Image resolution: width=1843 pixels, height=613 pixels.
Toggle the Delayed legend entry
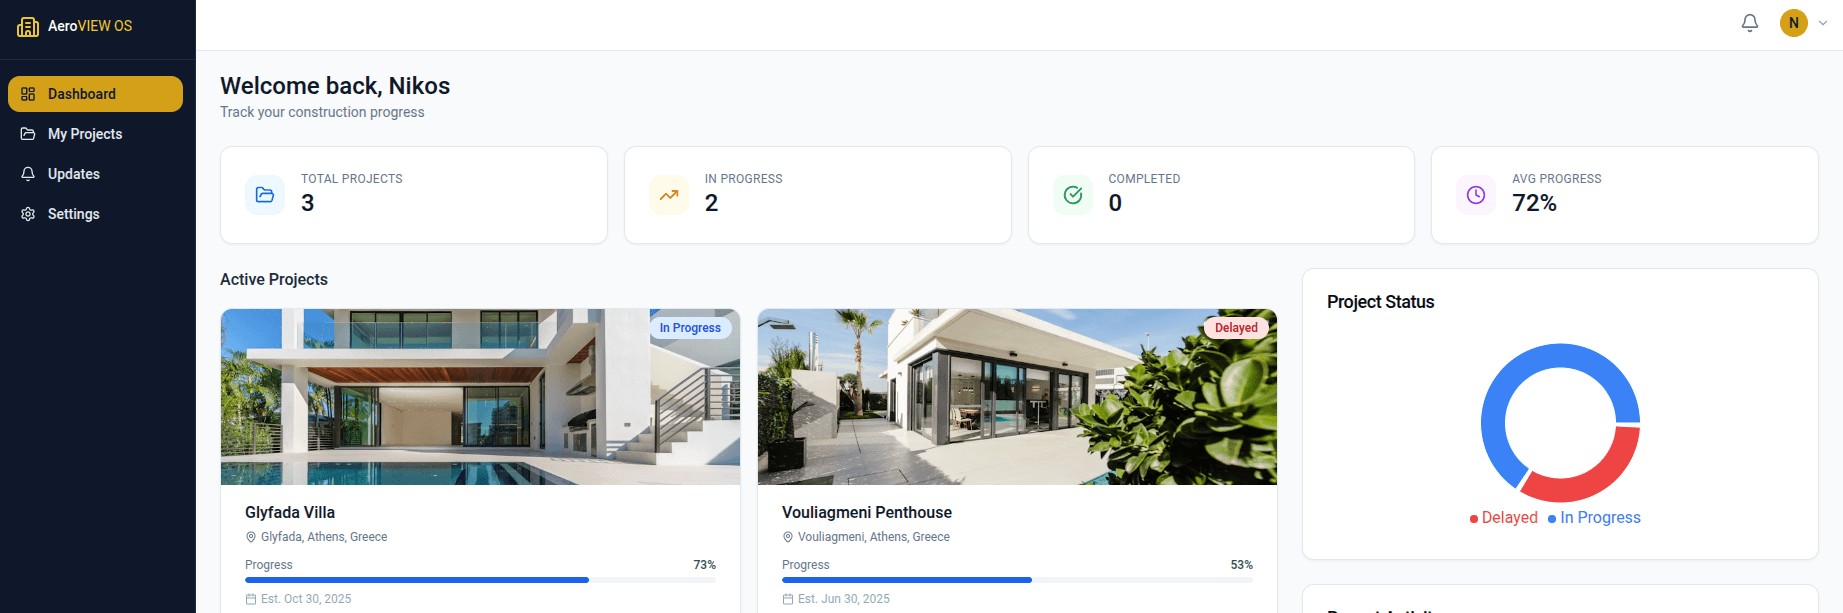tap(1504, 518)
